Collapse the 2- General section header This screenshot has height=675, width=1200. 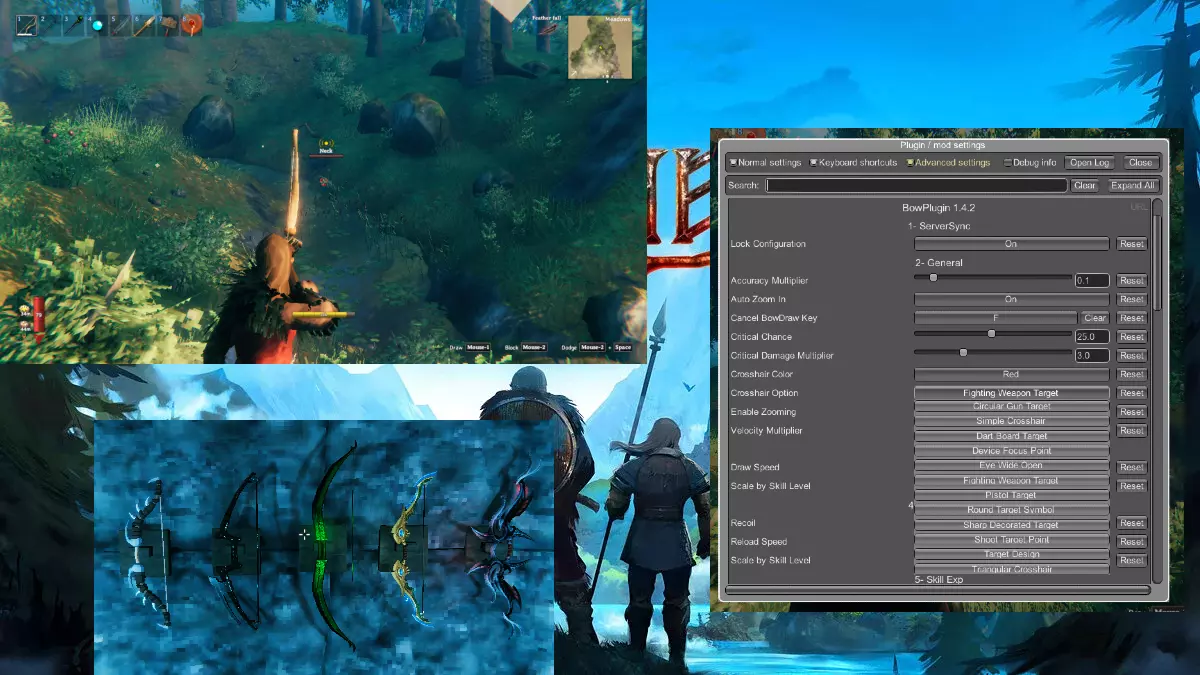click(x=938, y=262)
